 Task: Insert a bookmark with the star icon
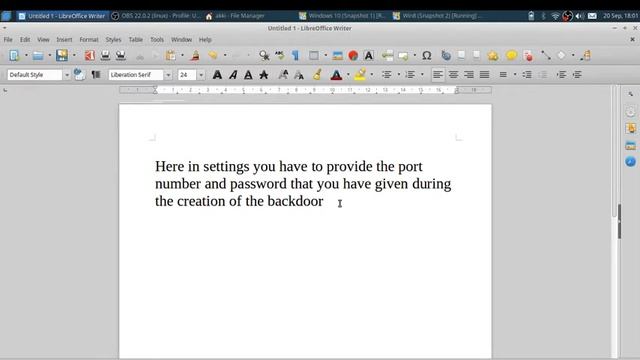(493, 56)
